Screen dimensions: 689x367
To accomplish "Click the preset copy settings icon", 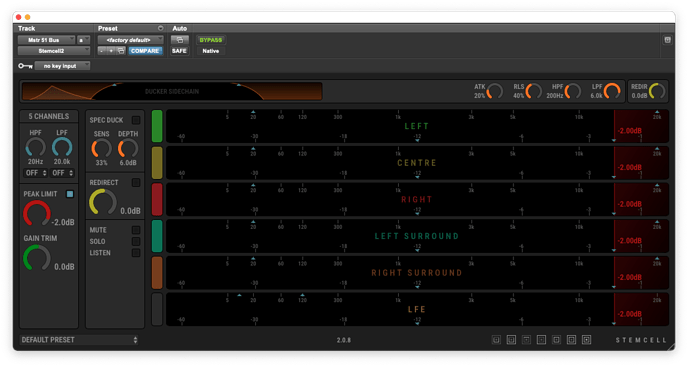I will click(121, 51).
